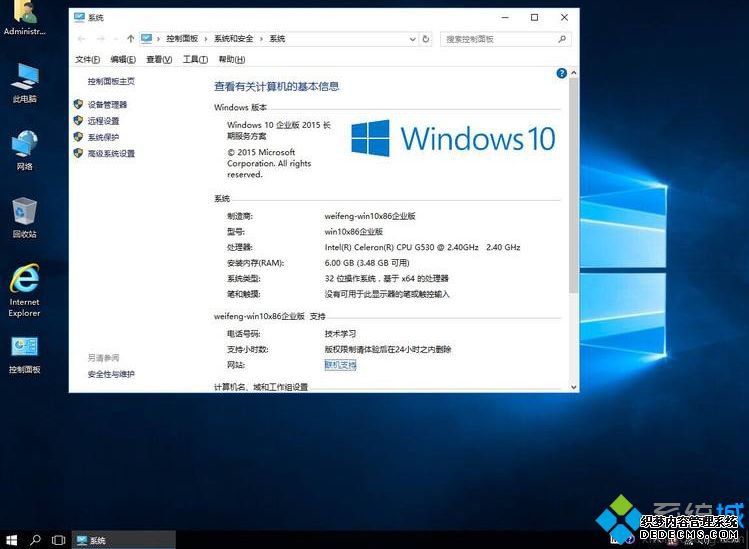
Task: Select the 网络 desktop icon
Action: tap(25, 150)
